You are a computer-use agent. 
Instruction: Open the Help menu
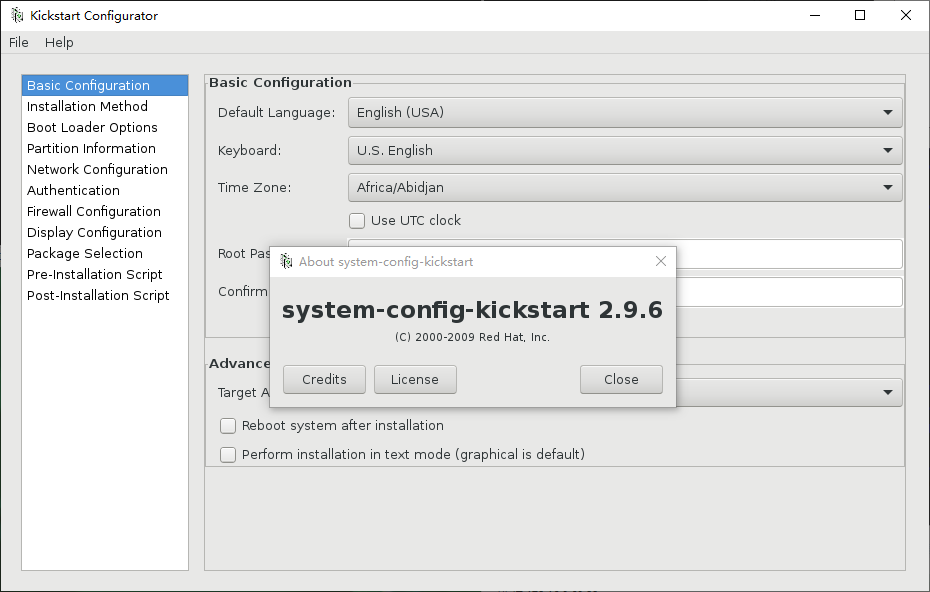tap(59, 43)
